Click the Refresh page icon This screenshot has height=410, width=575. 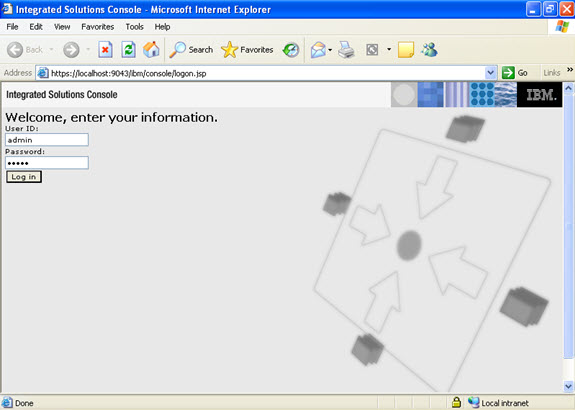[x=128, y=50]
